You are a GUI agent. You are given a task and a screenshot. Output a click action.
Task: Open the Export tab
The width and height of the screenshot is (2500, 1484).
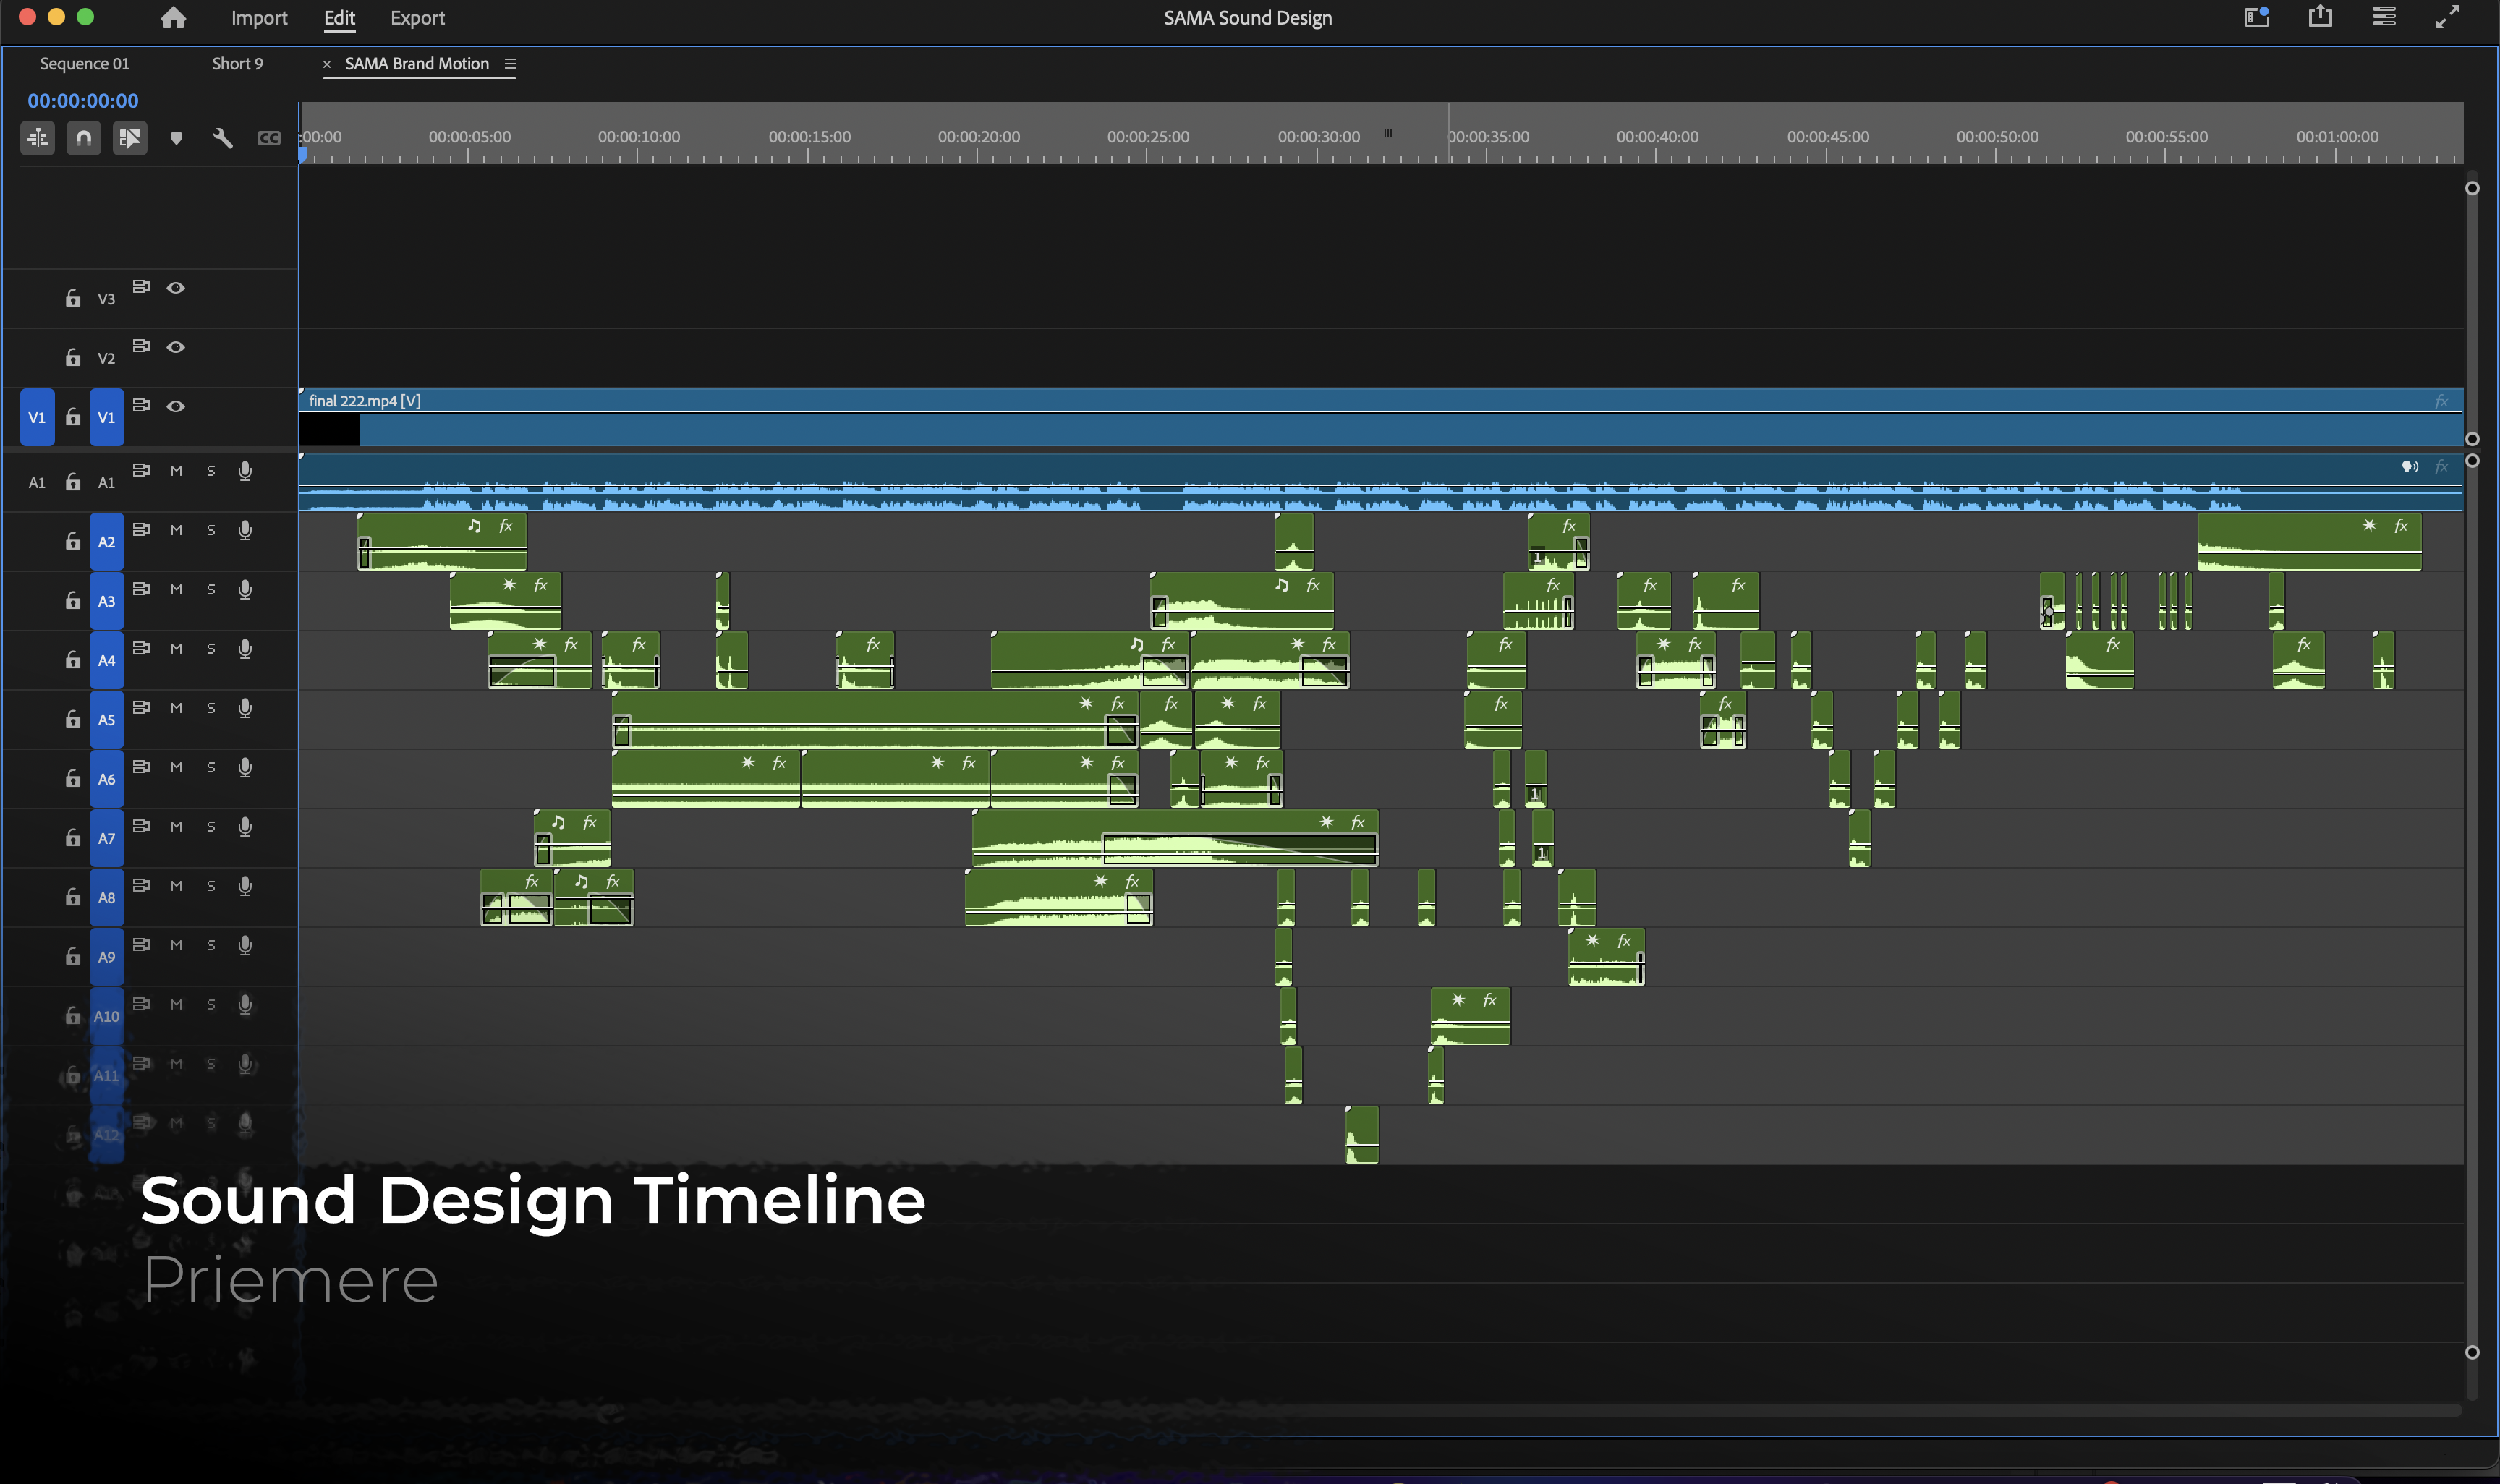coord(417,18)
